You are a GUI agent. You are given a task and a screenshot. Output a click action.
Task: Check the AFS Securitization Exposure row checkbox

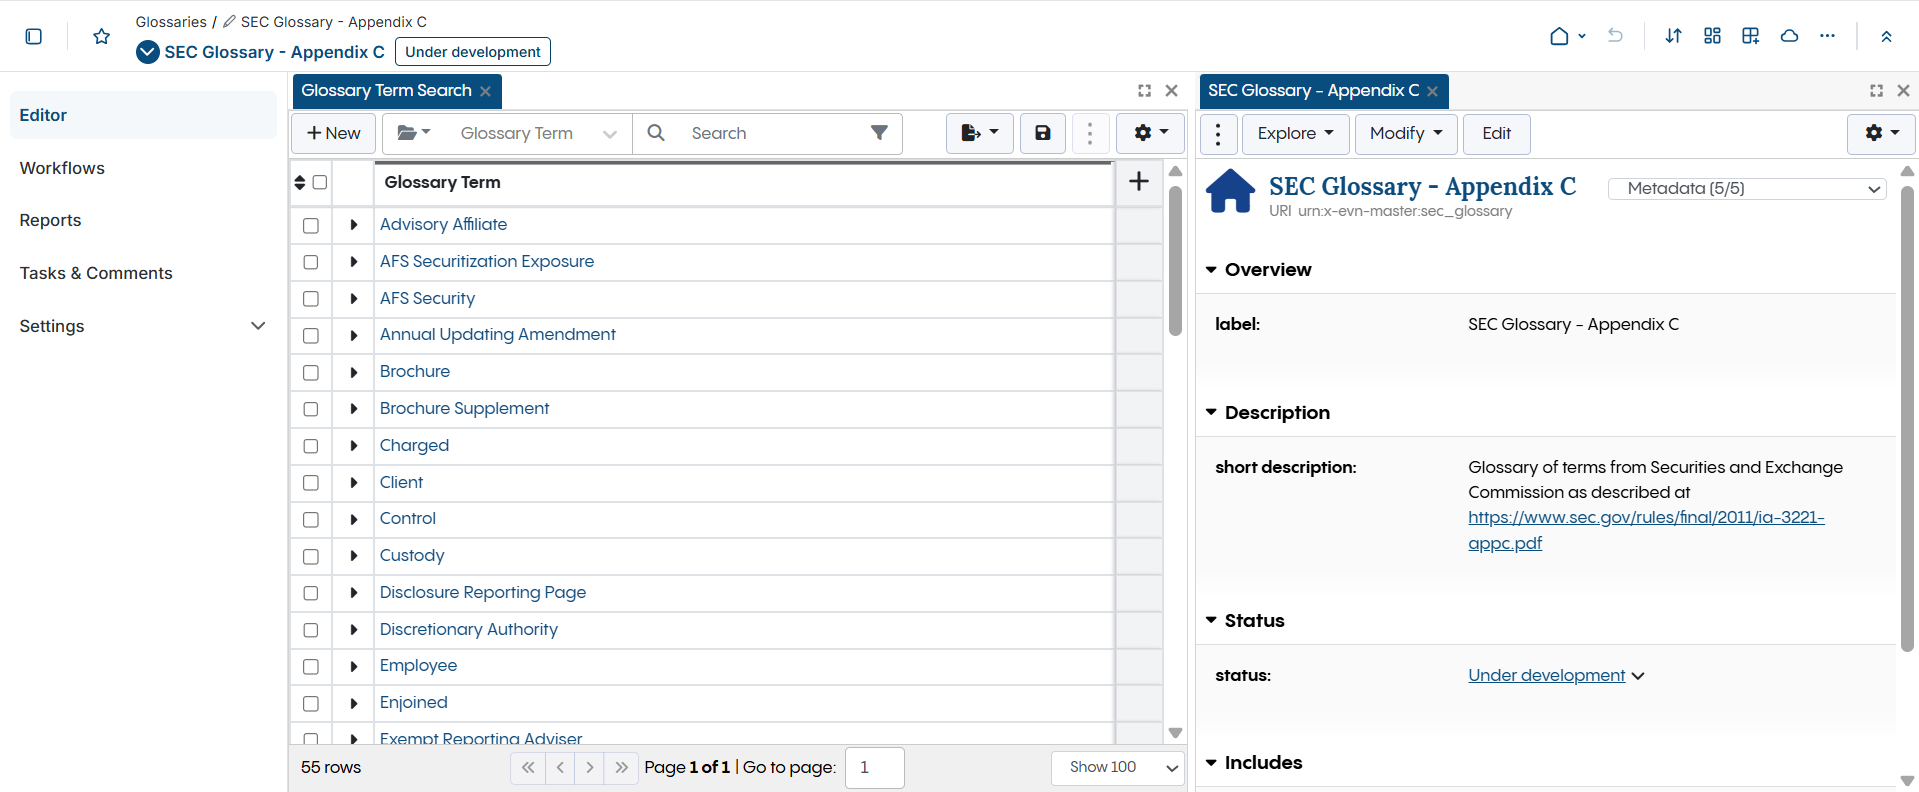pos(311,262)
